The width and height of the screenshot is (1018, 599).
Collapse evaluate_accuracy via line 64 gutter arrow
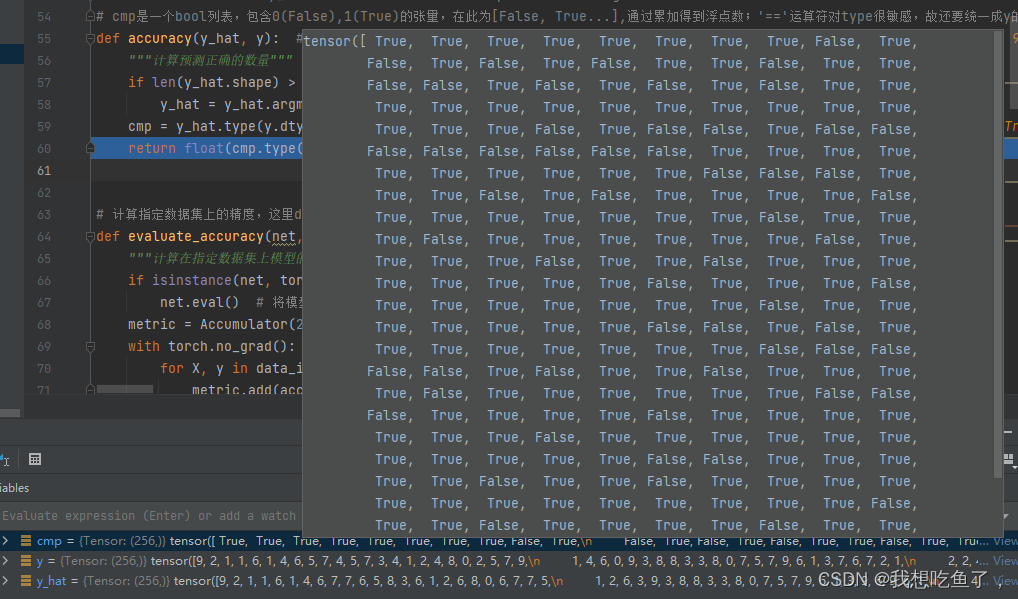point(89,236)
